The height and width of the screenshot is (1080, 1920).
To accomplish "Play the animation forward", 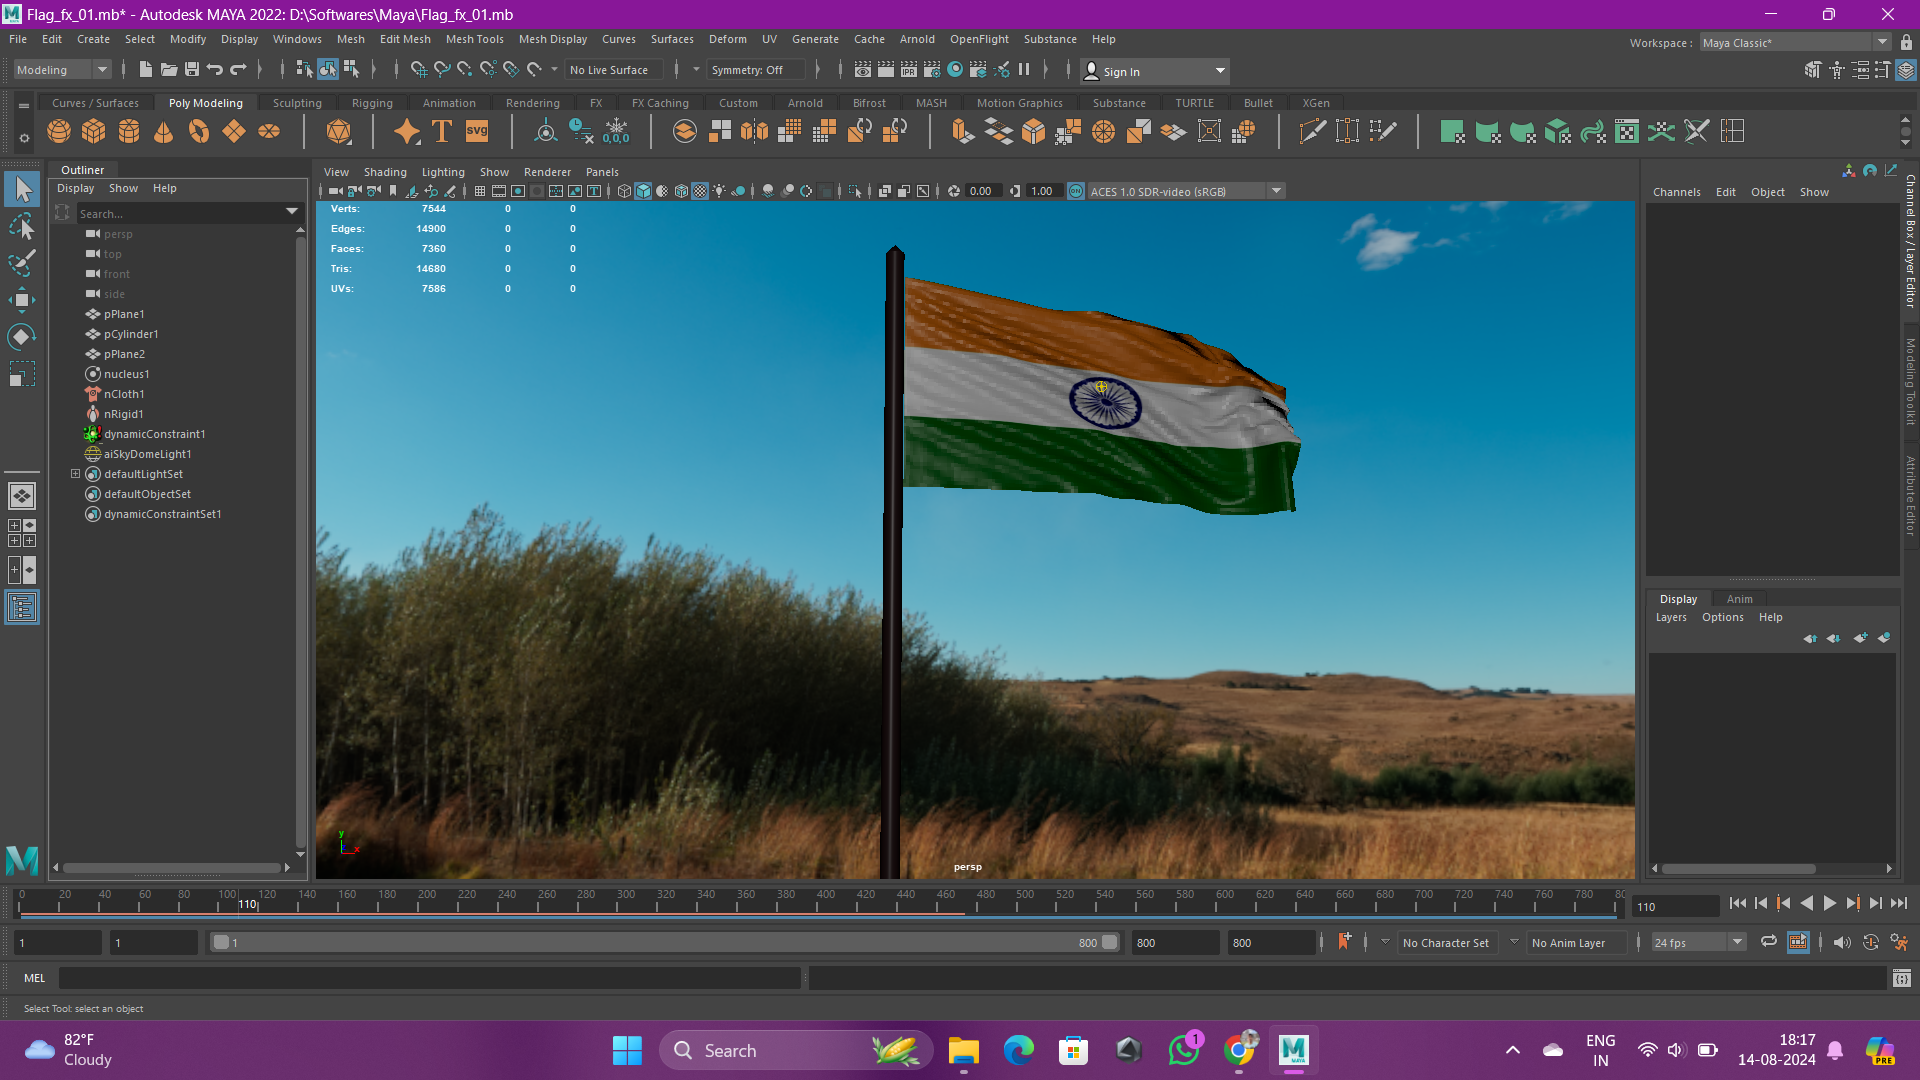I will pyautogui.click(x=1829, y=903).
